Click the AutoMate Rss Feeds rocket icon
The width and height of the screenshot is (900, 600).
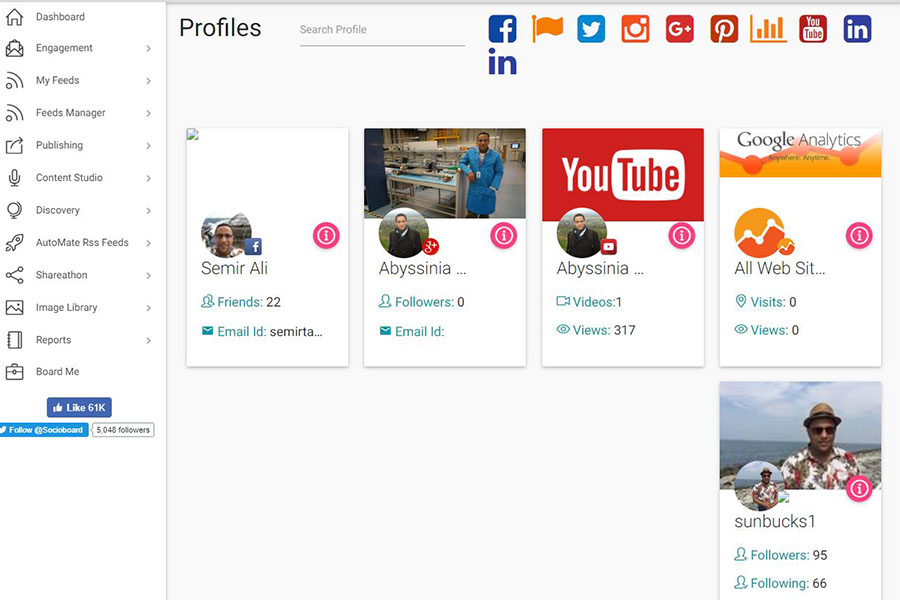[x=14, y=243]
